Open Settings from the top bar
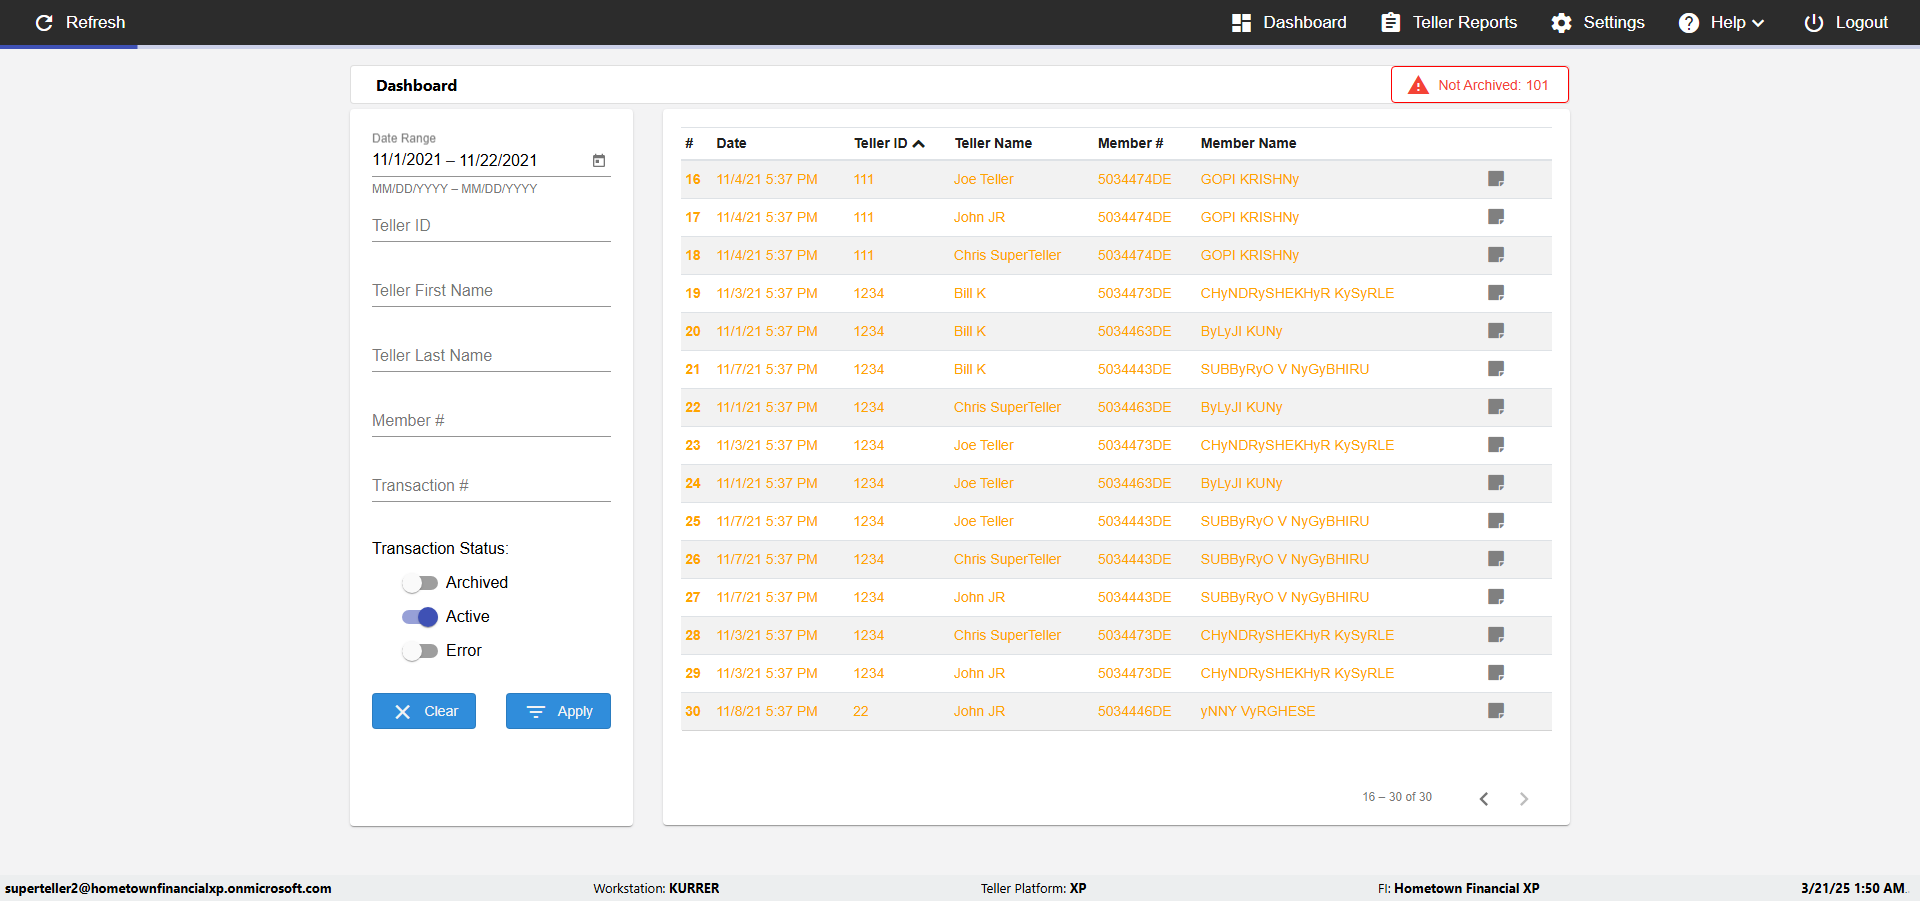This screenshot has height=901, width=1920. click(1598, 23)
